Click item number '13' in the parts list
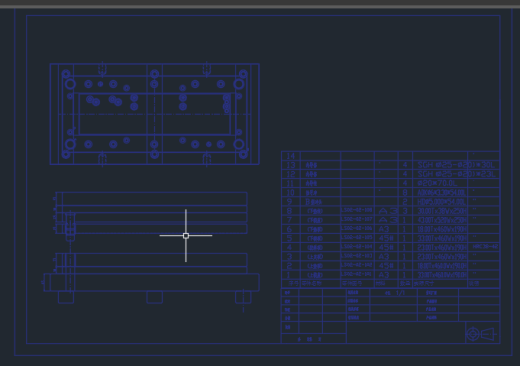Viewport: 520px width, 366px height. click(291, 165)
